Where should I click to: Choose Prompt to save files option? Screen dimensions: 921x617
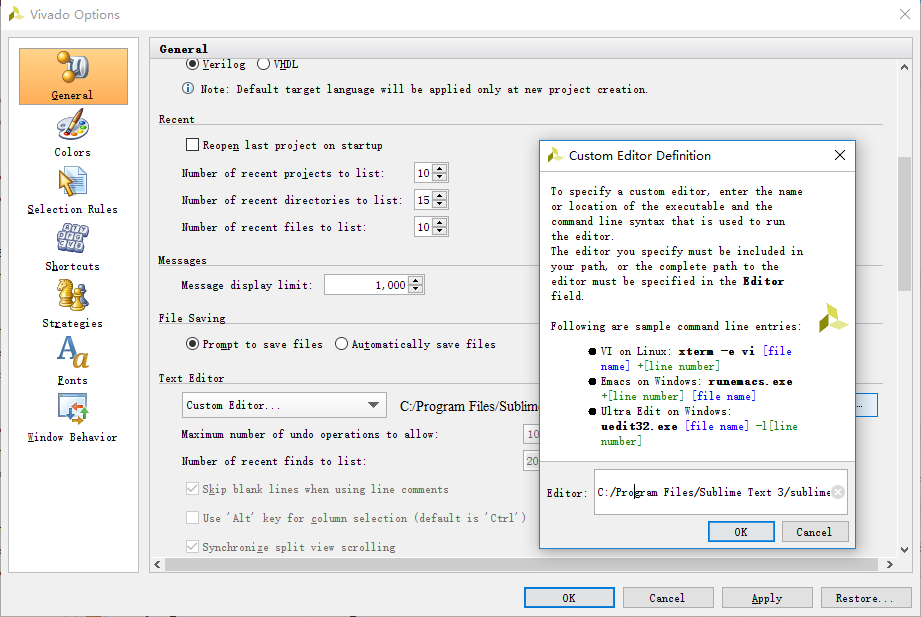click(x=193, y=344)
